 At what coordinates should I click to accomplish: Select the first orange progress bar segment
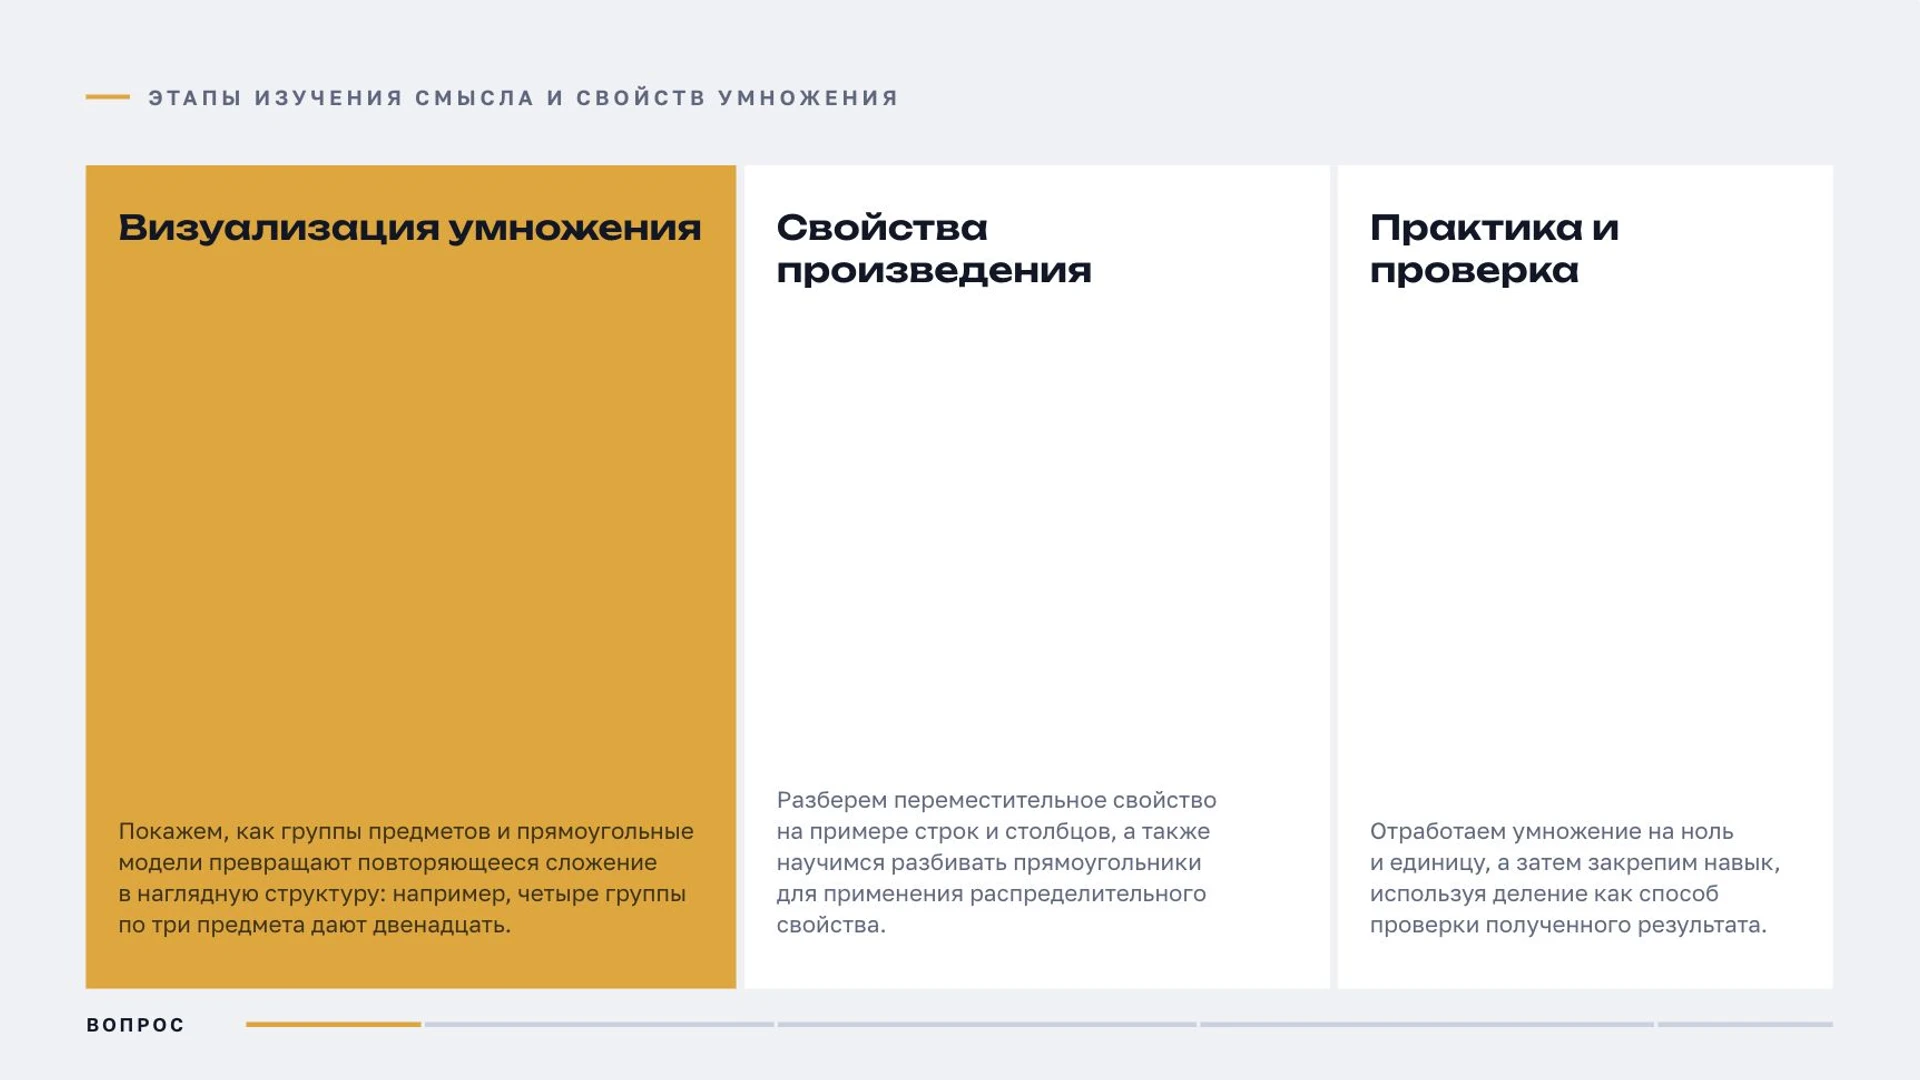pos(333,1024)
